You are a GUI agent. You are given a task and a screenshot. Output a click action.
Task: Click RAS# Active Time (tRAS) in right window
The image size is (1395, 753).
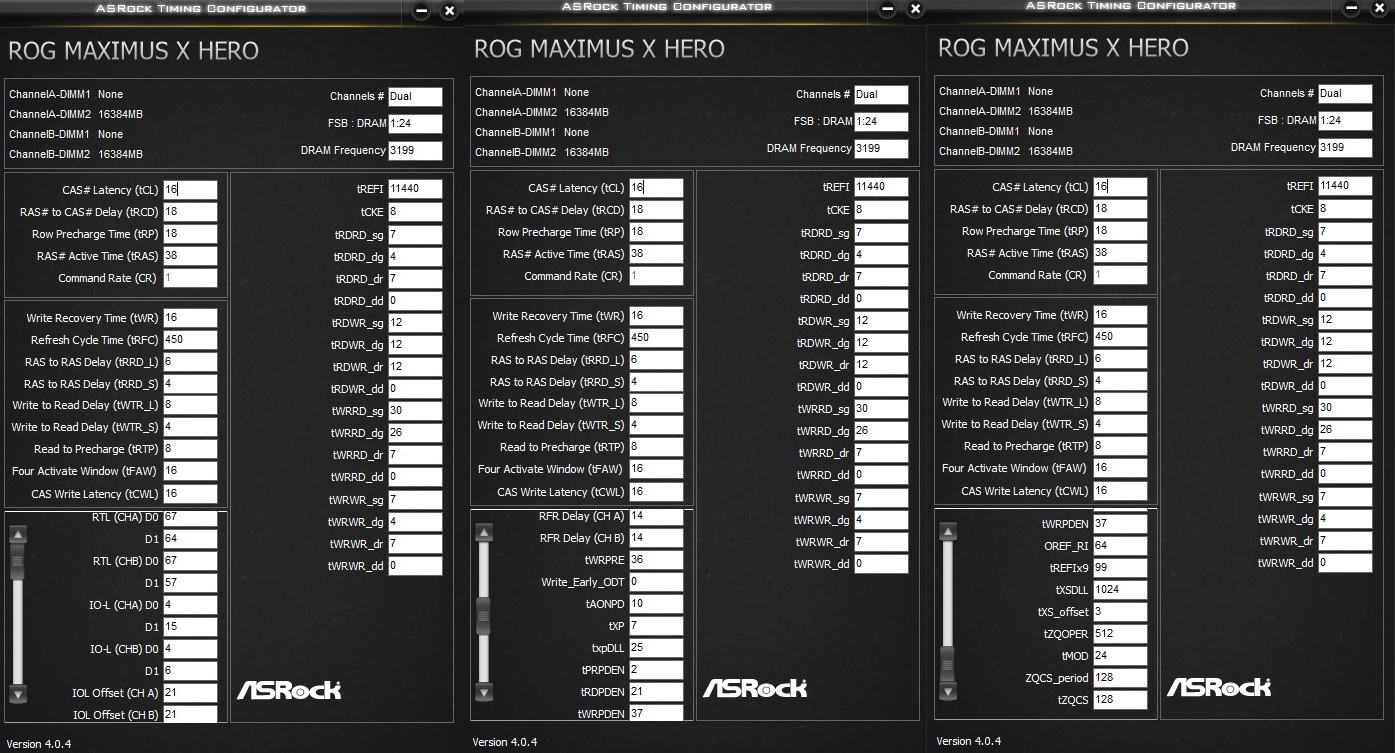1120,253
